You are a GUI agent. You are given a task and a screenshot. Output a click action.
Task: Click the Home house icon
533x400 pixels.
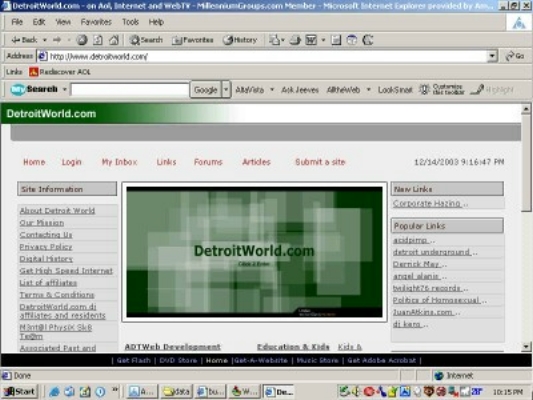click(114, 40)
